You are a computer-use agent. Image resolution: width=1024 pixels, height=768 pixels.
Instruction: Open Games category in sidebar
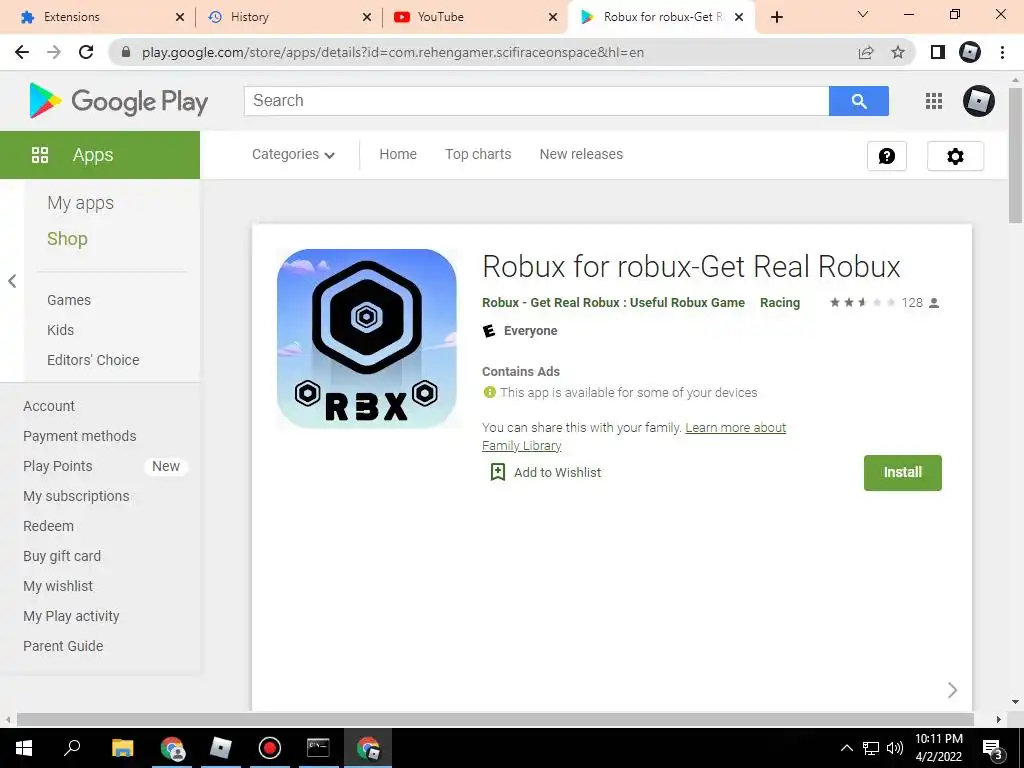[69, 300]
